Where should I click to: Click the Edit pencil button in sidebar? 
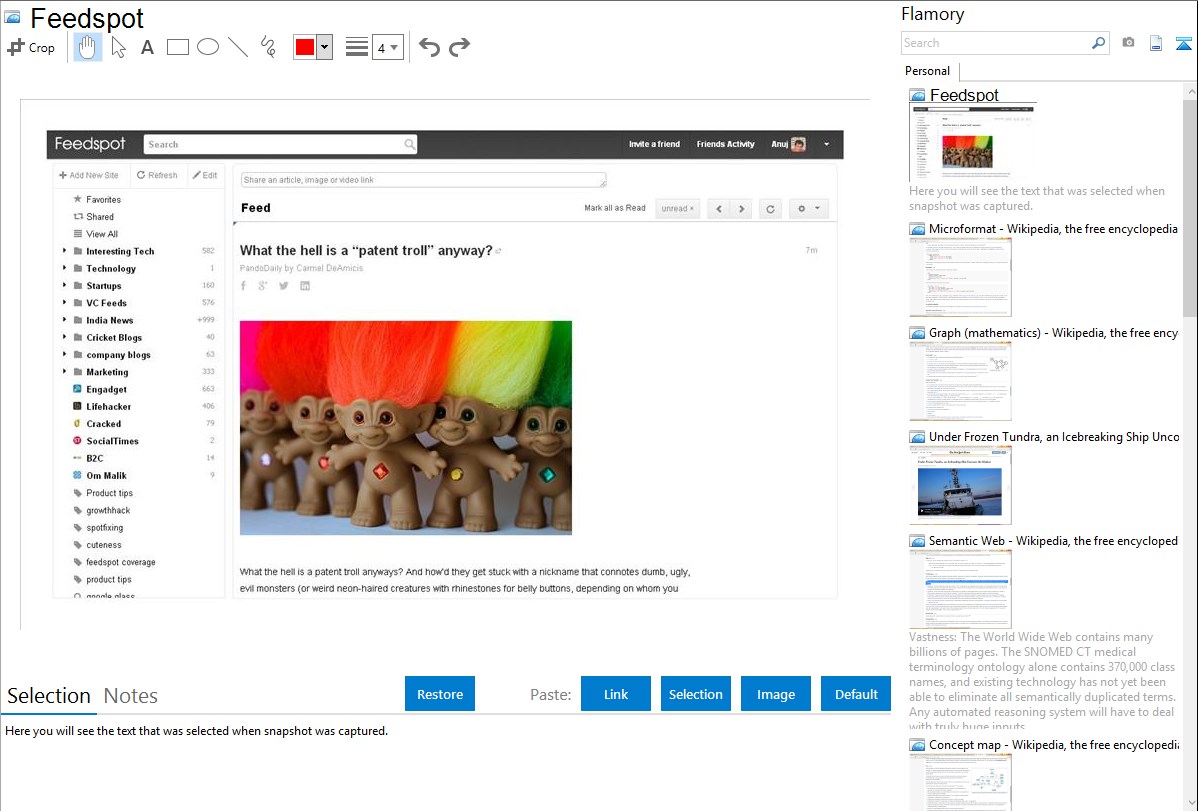205,176
